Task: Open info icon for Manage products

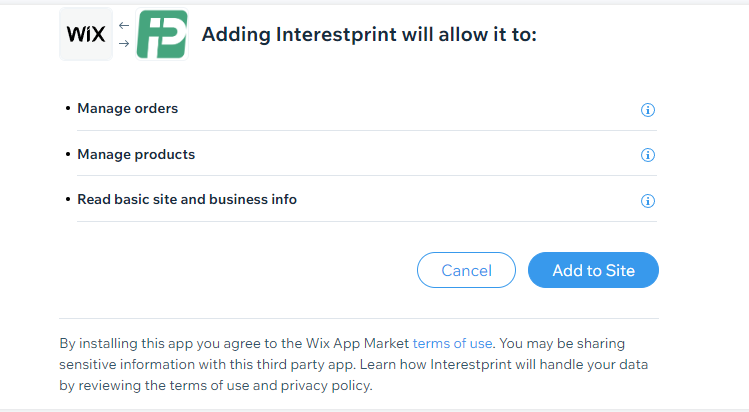Action: pyautogui.click(x=647, y=155)
